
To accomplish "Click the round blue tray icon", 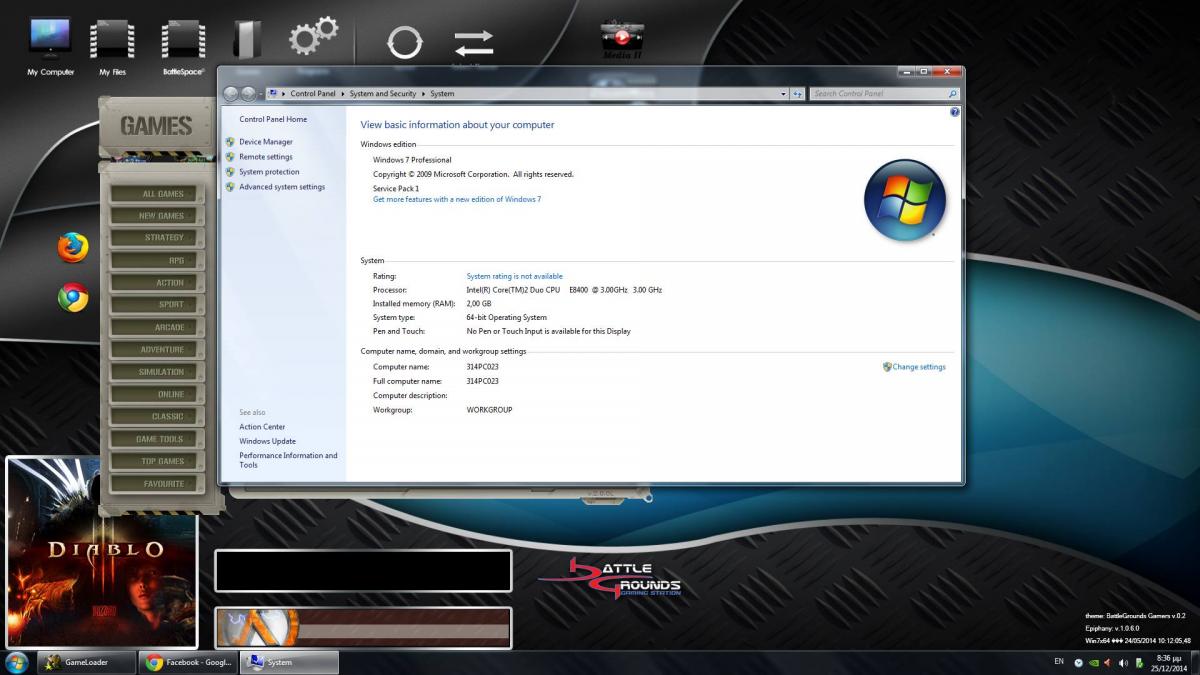I will (x=1078, y=663).
